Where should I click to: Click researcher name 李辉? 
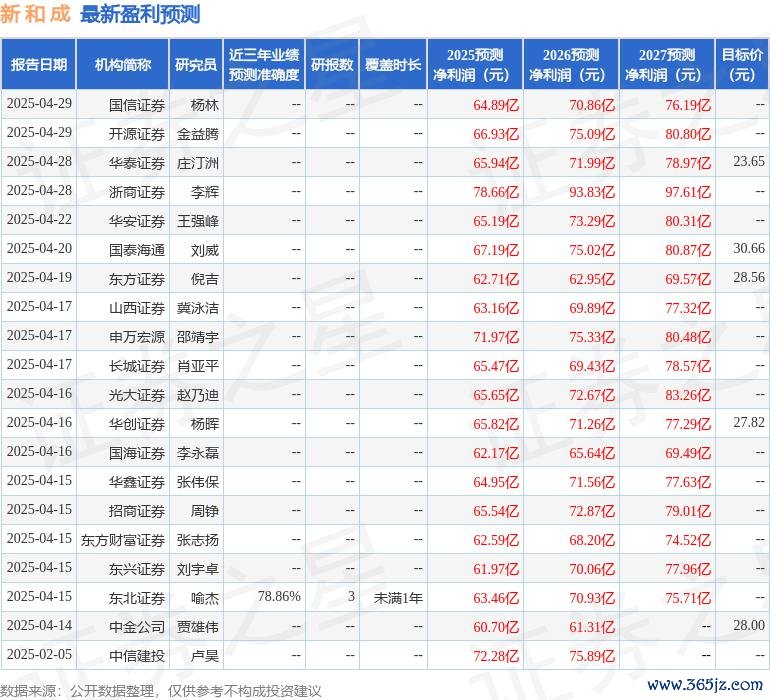[x=205, y=192]
